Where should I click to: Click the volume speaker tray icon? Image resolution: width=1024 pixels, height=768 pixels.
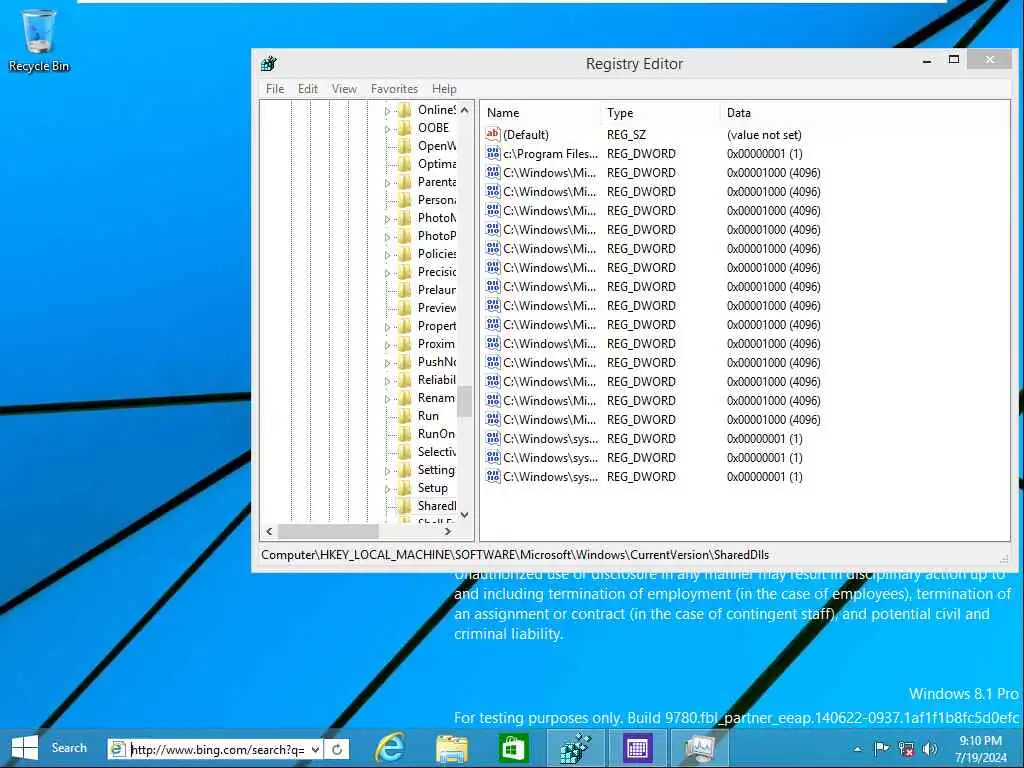click(930, 749)
